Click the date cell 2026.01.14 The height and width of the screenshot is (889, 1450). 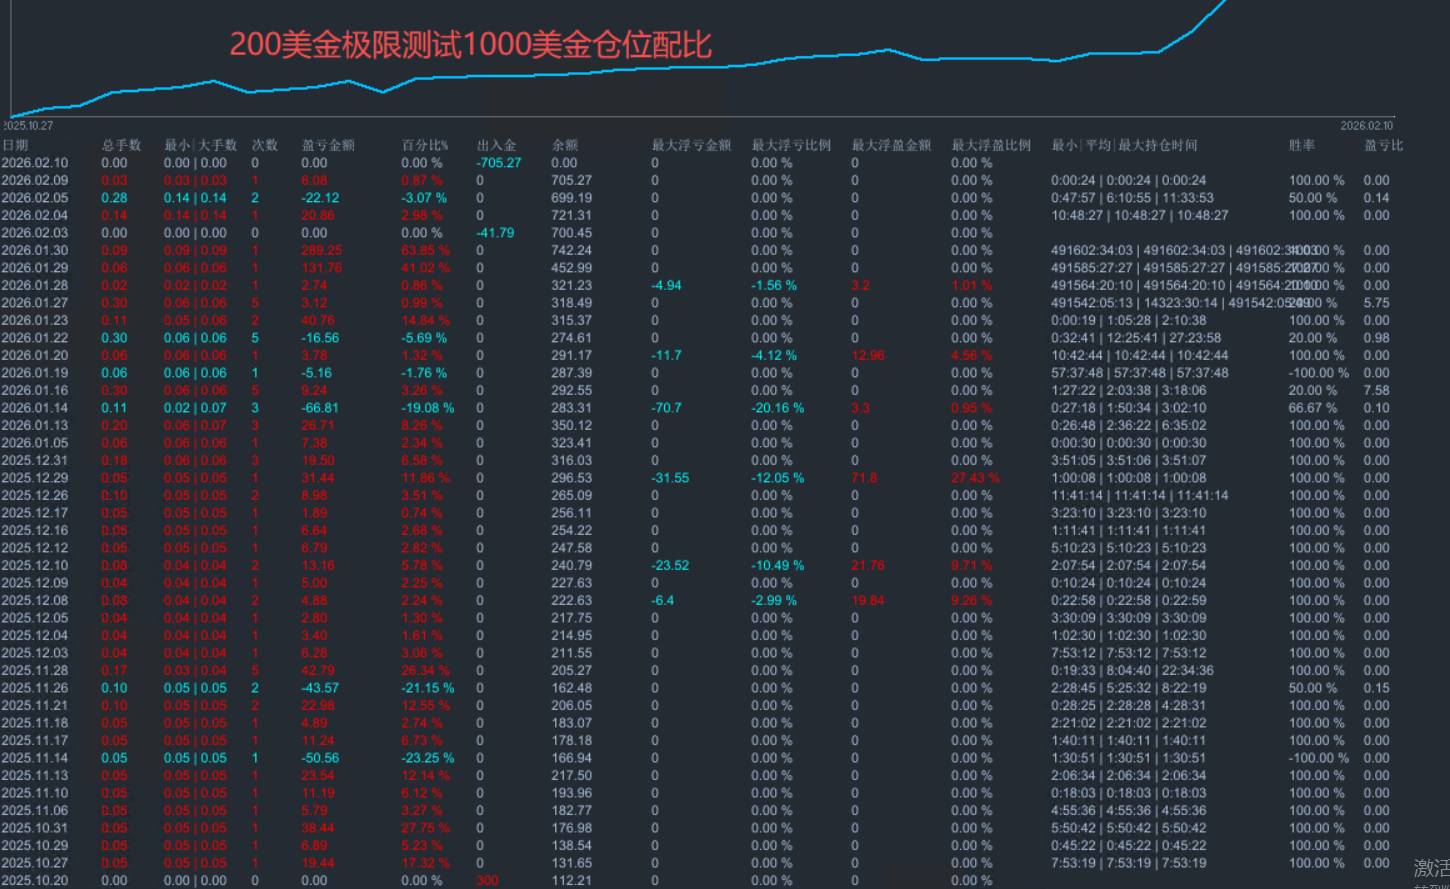(35, 408)
